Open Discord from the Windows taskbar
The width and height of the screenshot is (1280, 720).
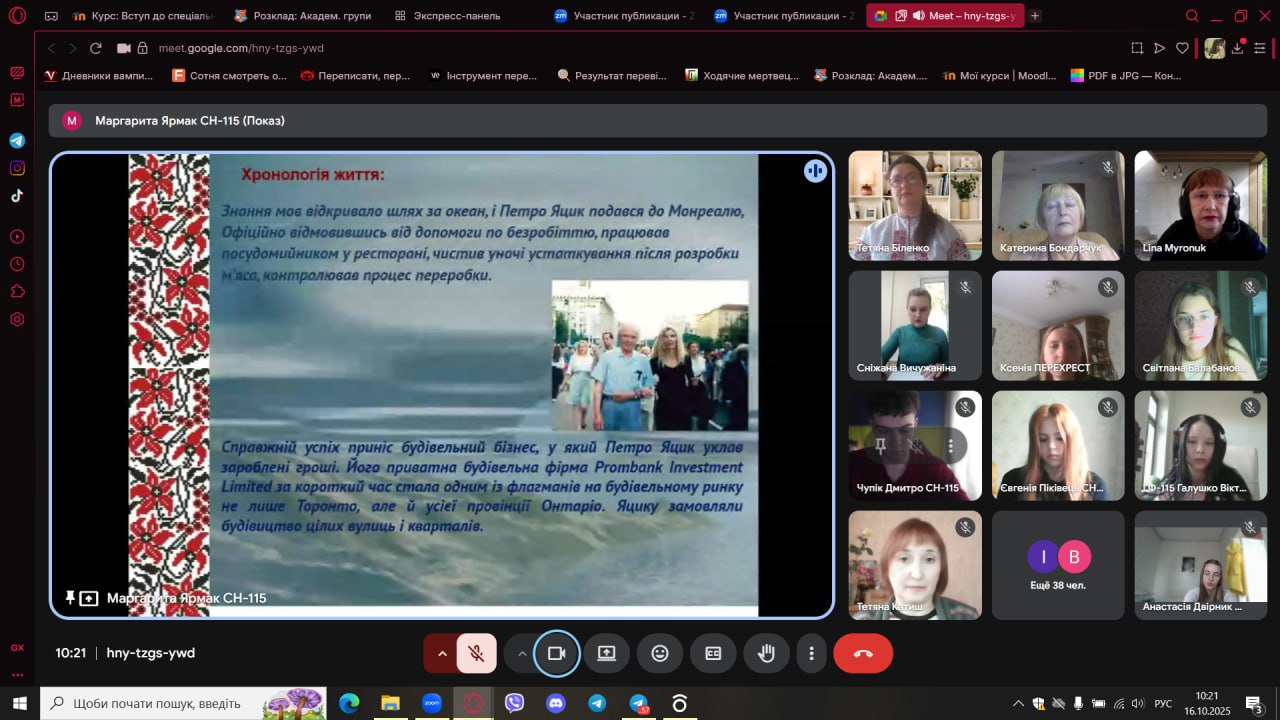(x=556, y=703)
